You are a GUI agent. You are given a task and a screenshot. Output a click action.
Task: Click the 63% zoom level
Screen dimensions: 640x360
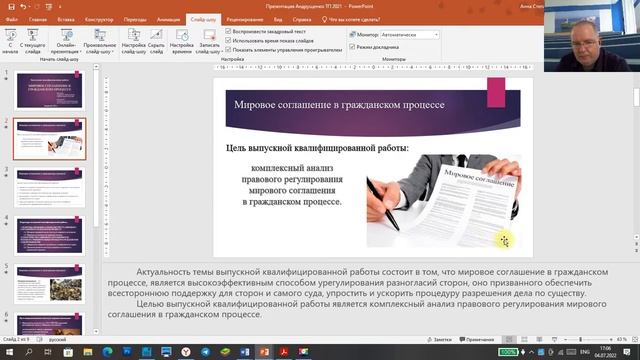(x=621, y=339)
